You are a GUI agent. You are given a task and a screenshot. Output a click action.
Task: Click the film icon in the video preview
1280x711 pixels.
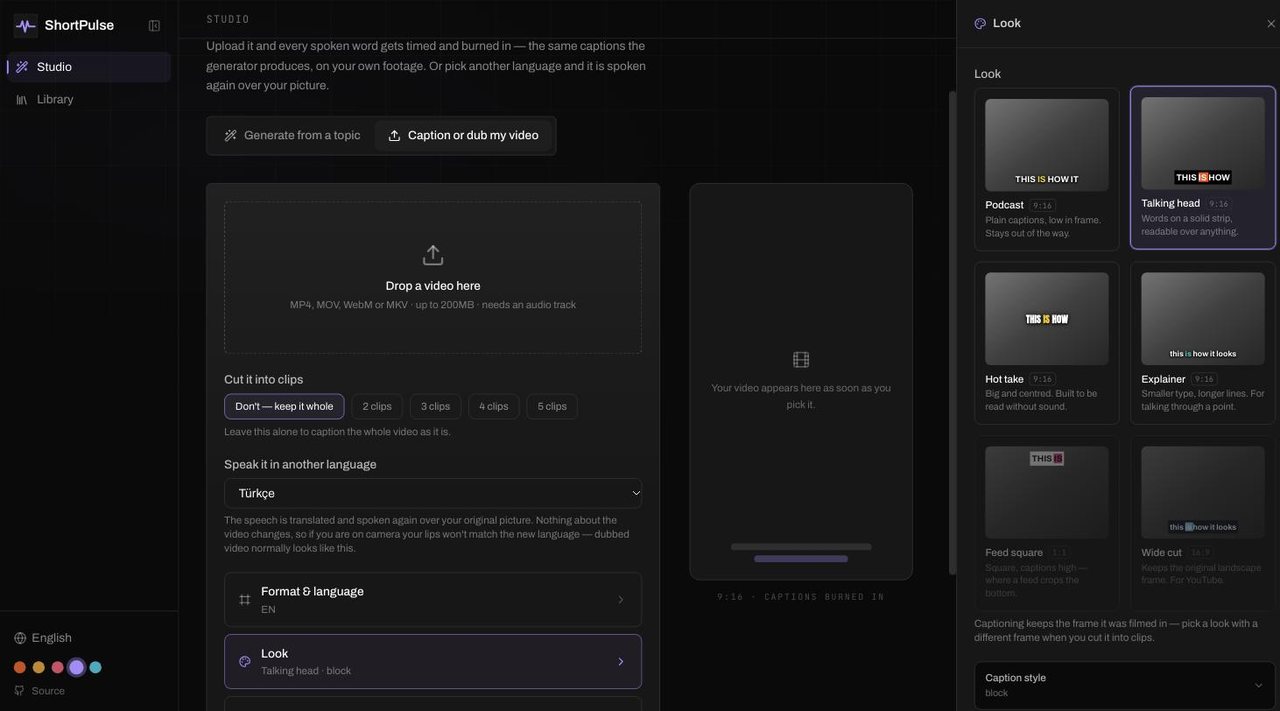[801, 360]
